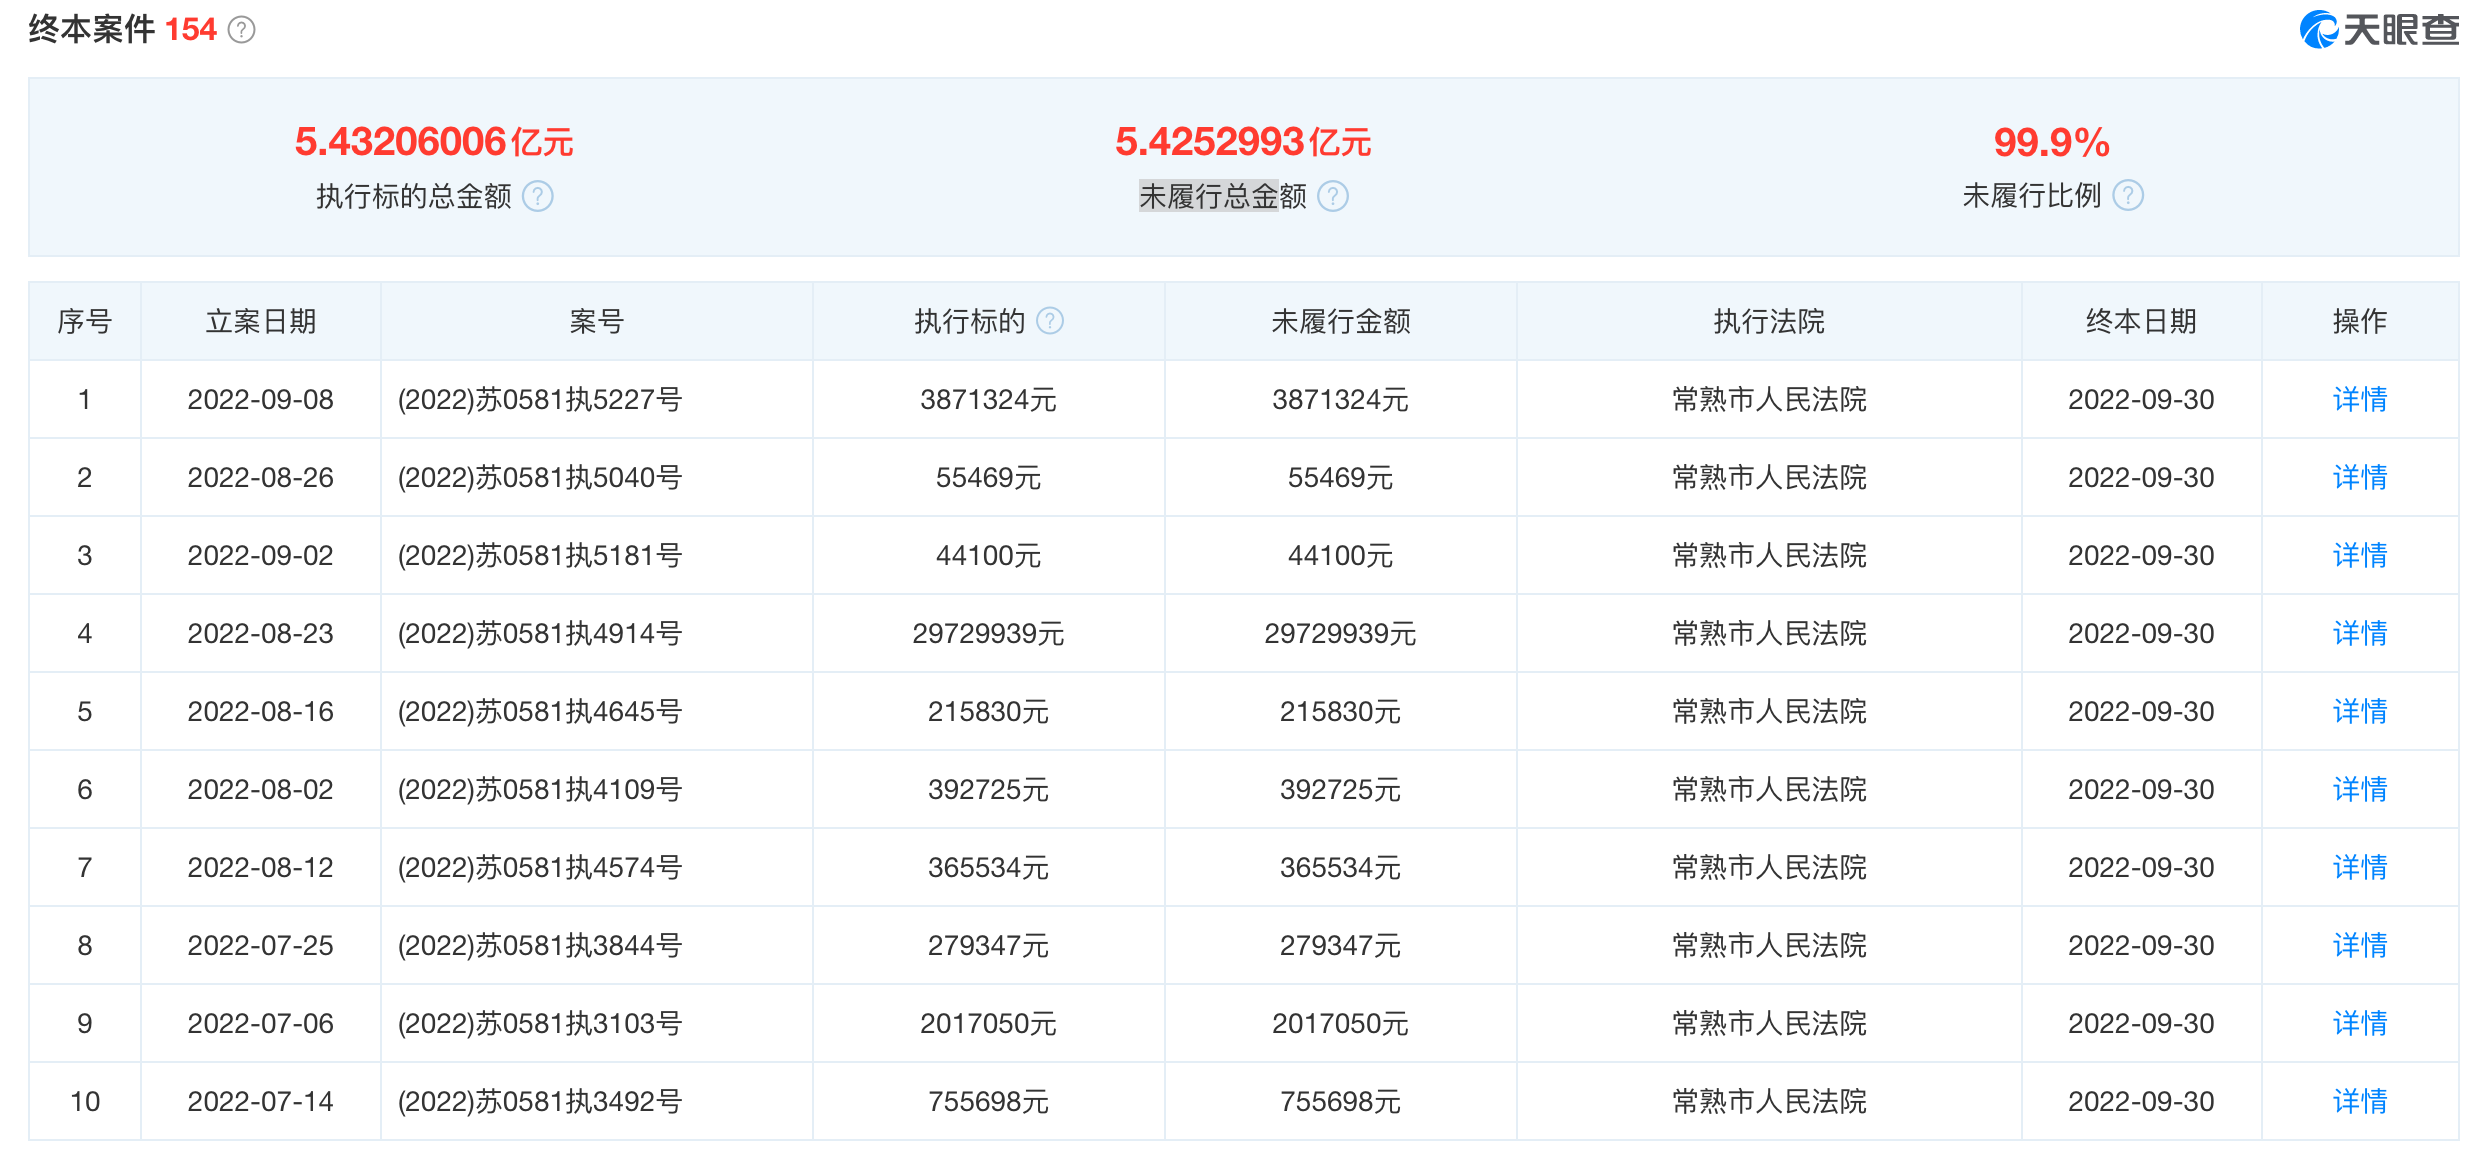Click the 天眼查 logo
Screen dimensions: 2490x1171
pyautogui.click(x=2380, y=30)
